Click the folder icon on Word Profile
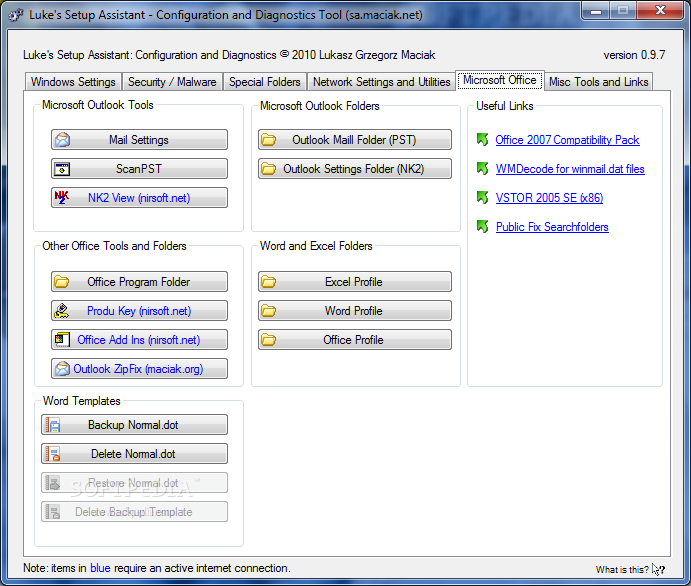The image size is (691, 586). coord(268,311)
